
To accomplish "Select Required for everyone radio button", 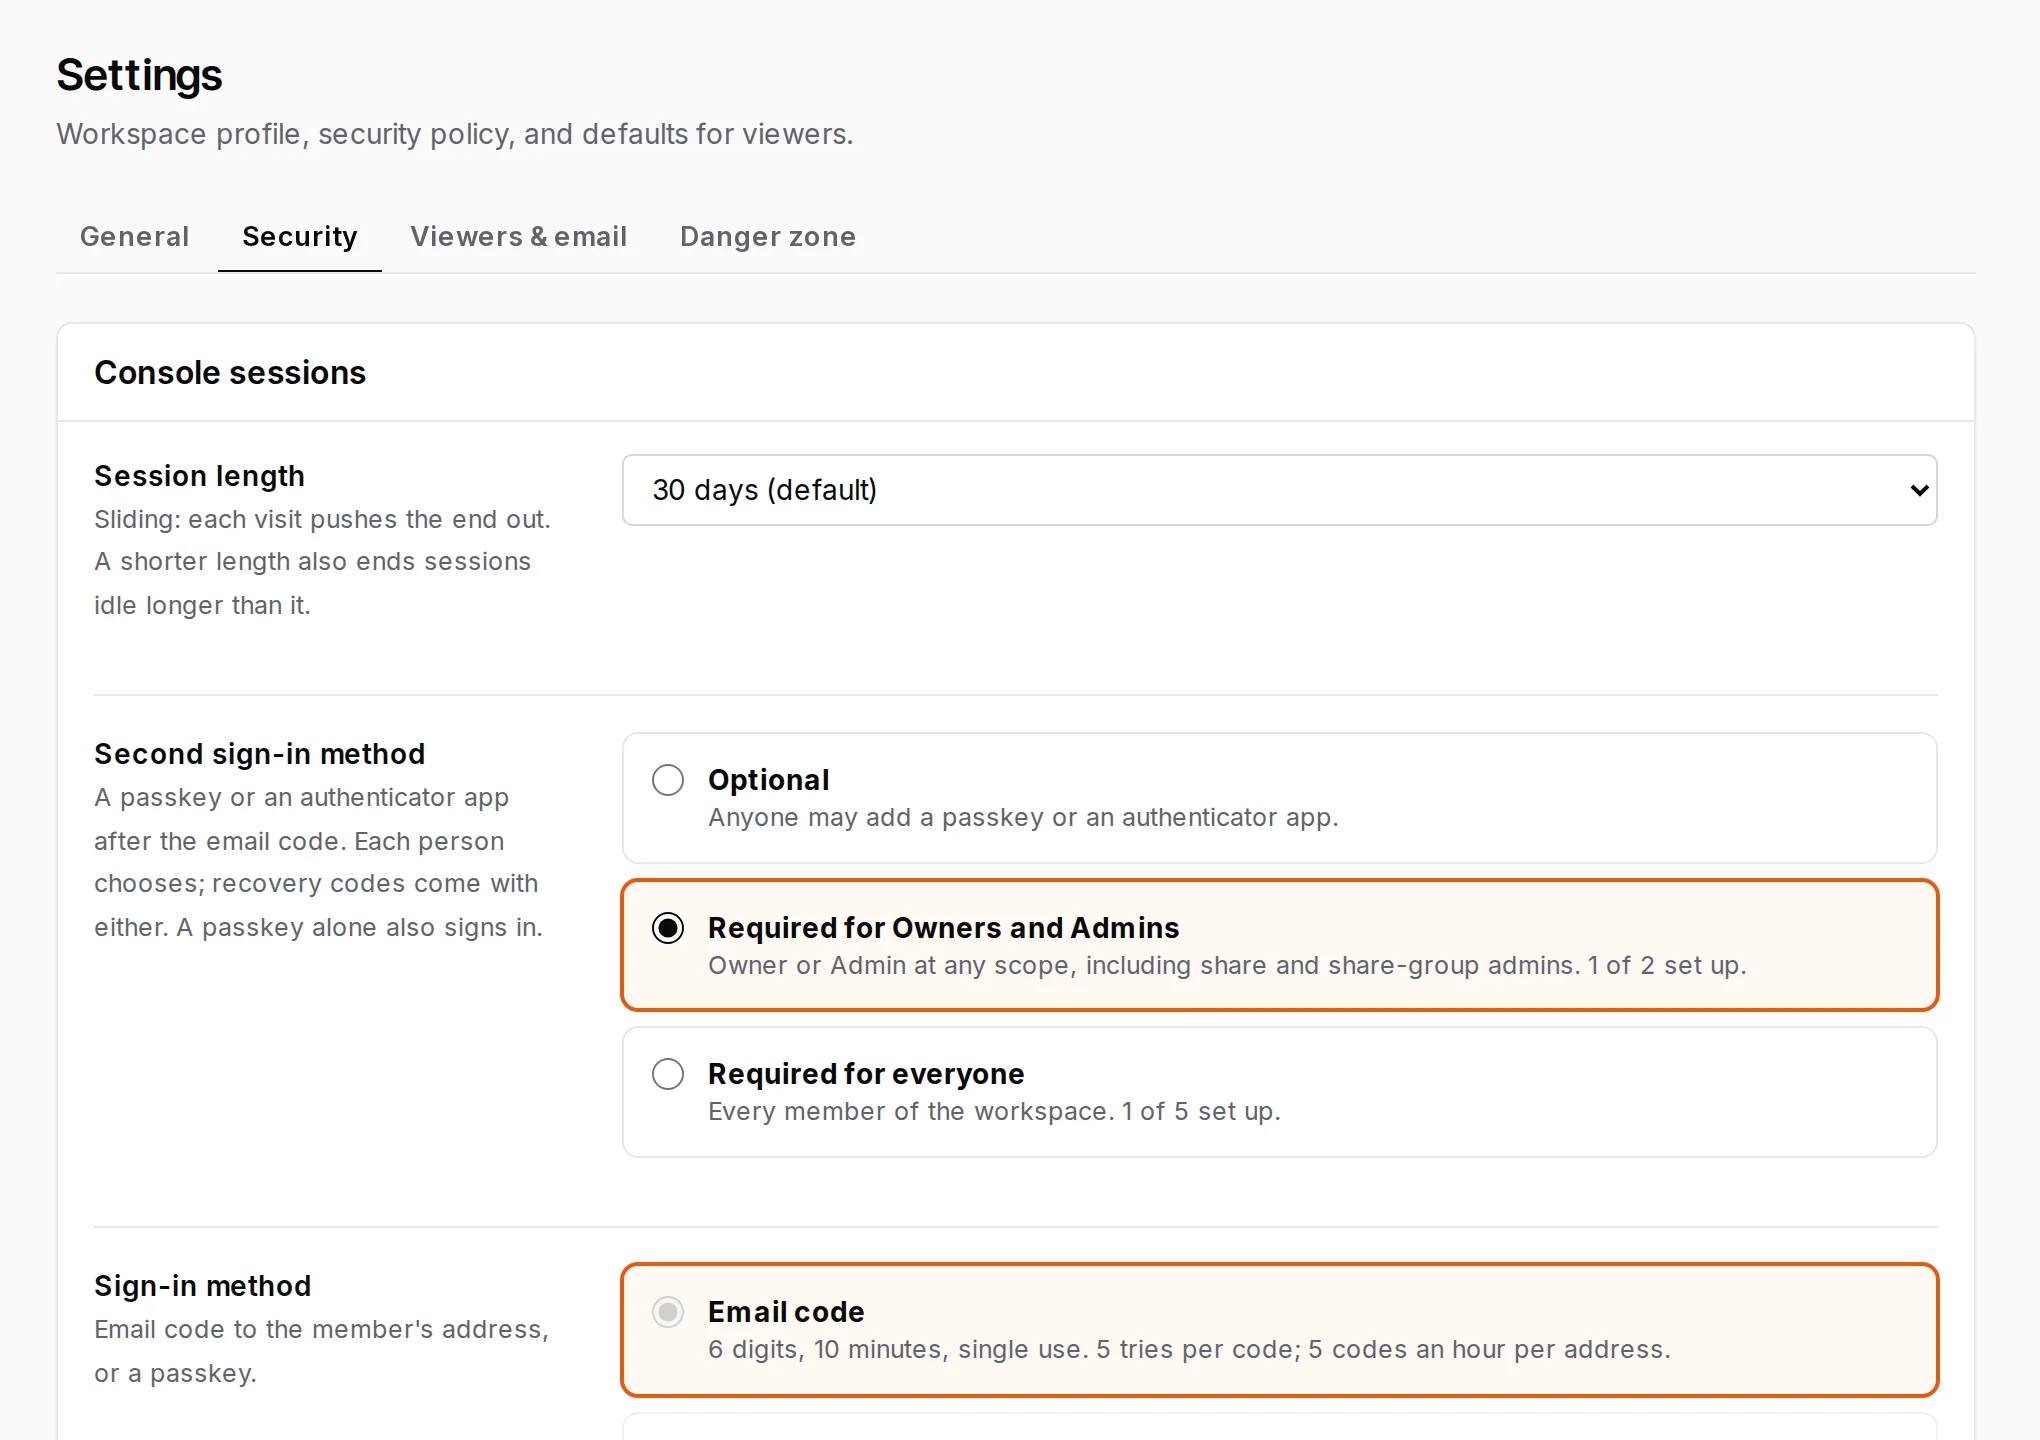I will [x=668, y=1074].
